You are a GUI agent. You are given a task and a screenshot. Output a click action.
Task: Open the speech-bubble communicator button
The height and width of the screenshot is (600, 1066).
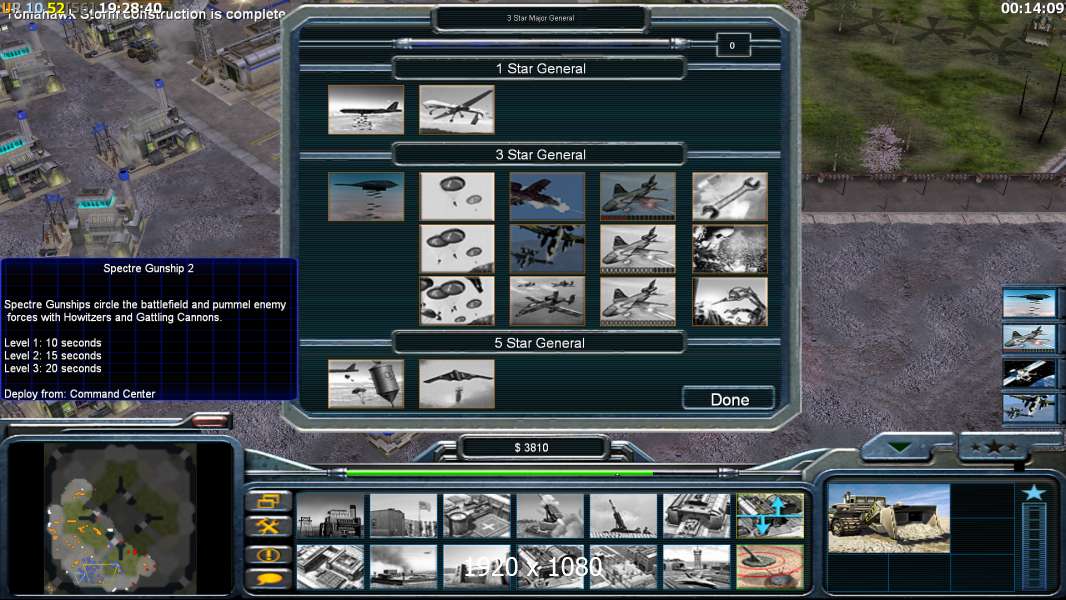(268, 579)
